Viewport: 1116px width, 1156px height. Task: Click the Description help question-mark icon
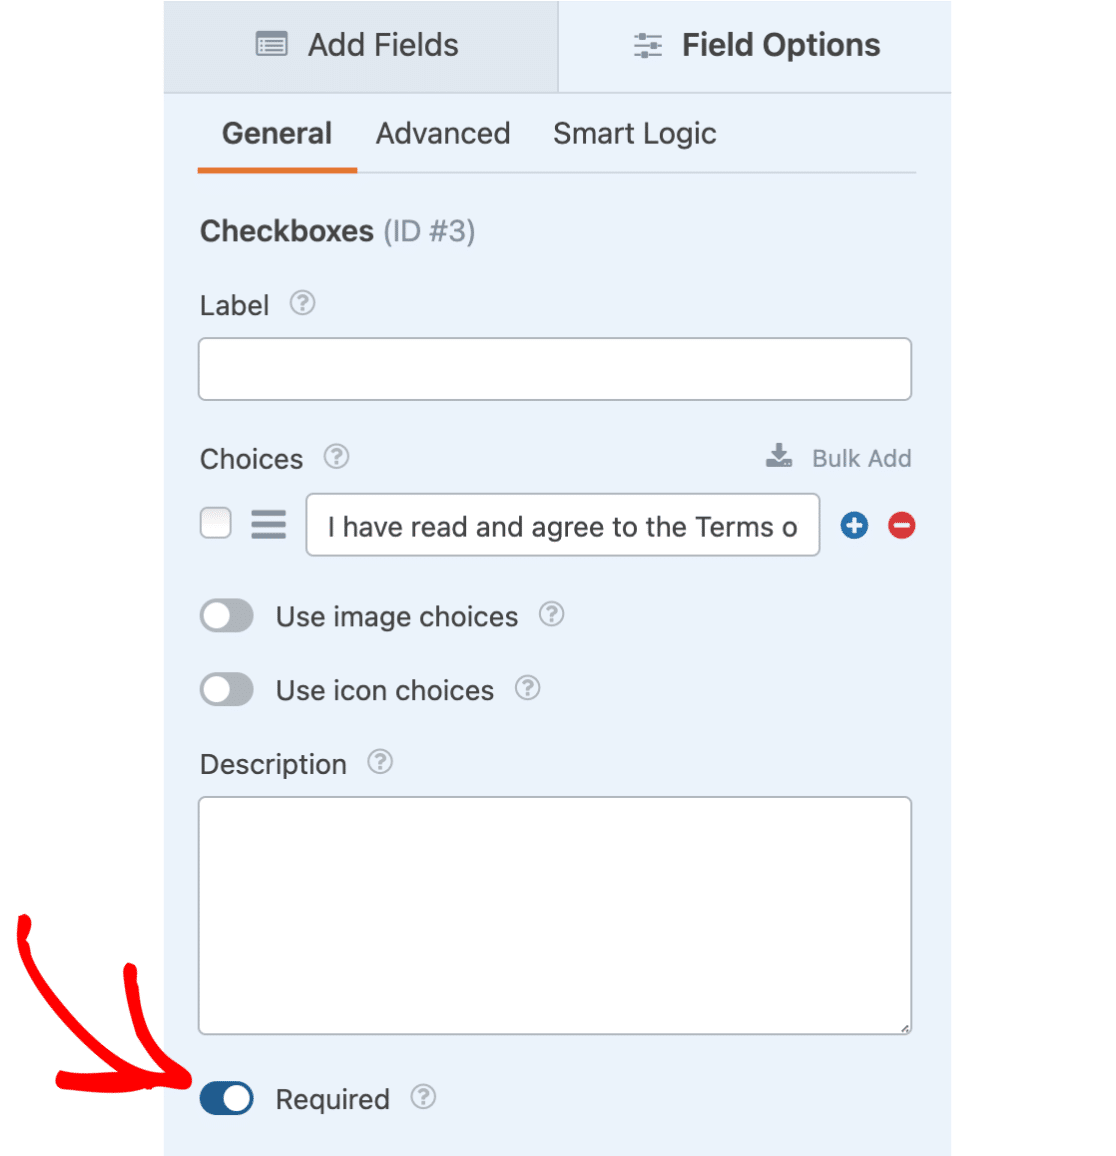click(x=380, y=762)
